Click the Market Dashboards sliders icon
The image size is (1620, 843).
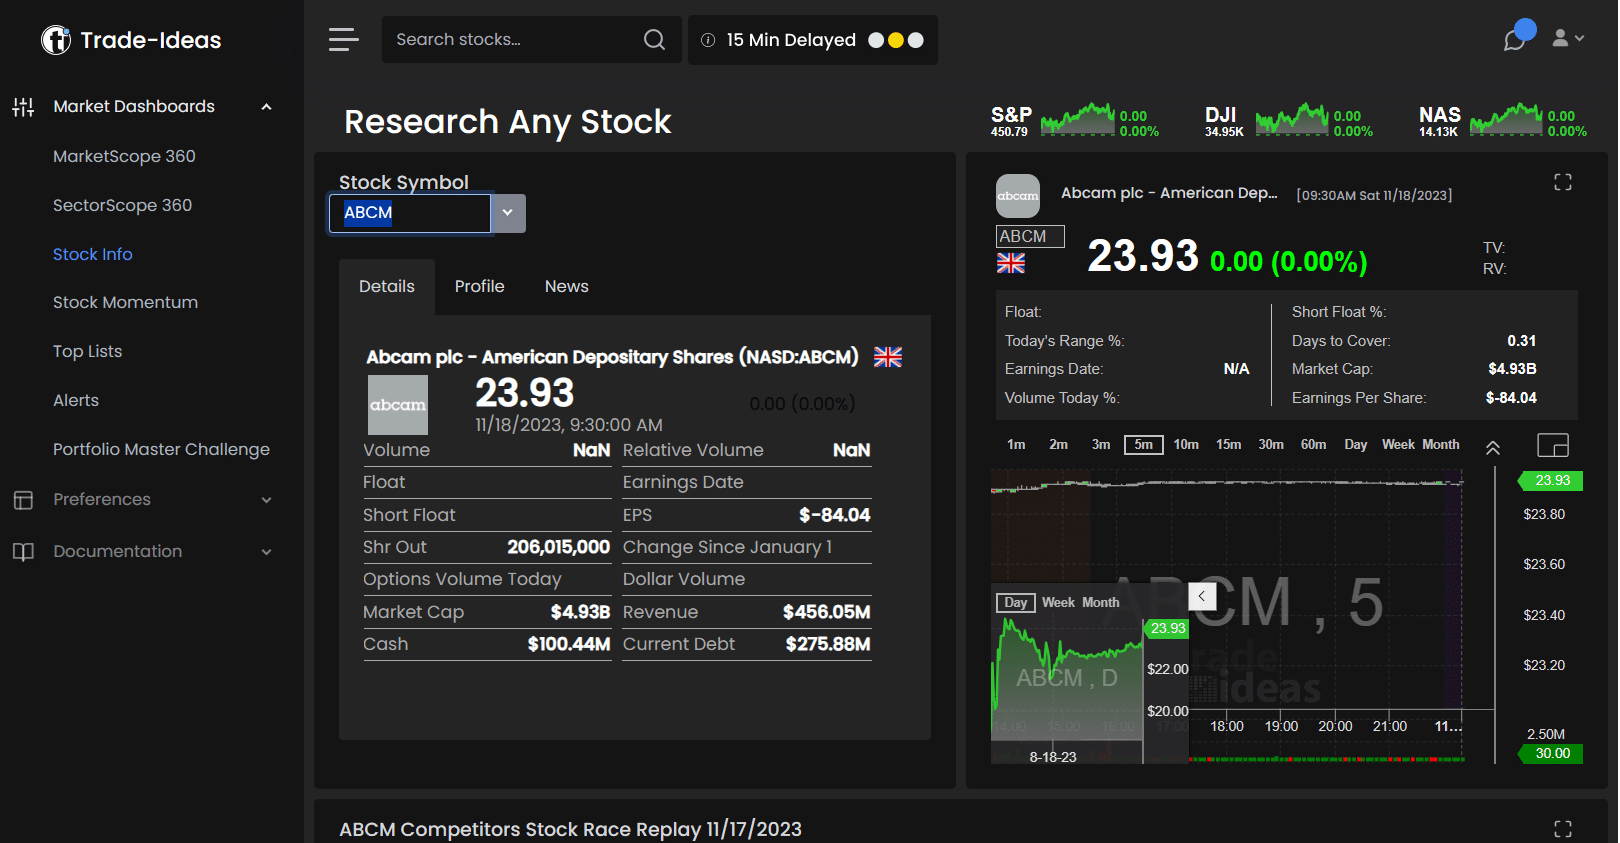click(x=23, y=107)
